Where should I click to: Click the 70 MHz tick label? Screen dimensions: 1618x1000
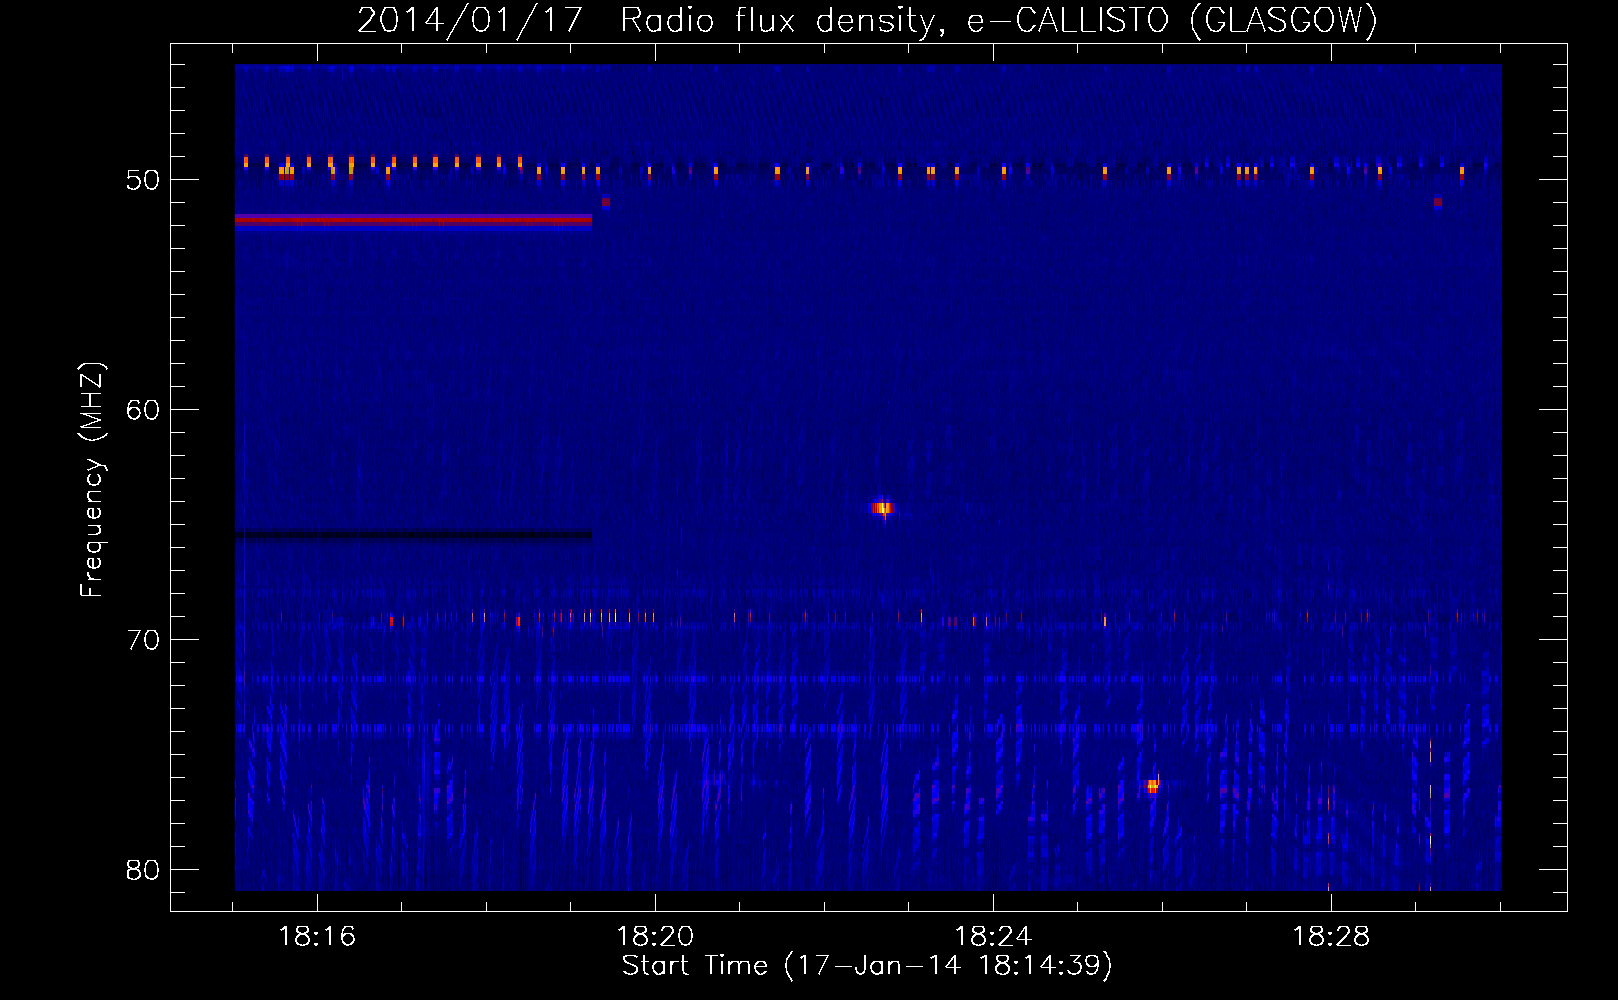pos(143,640)
